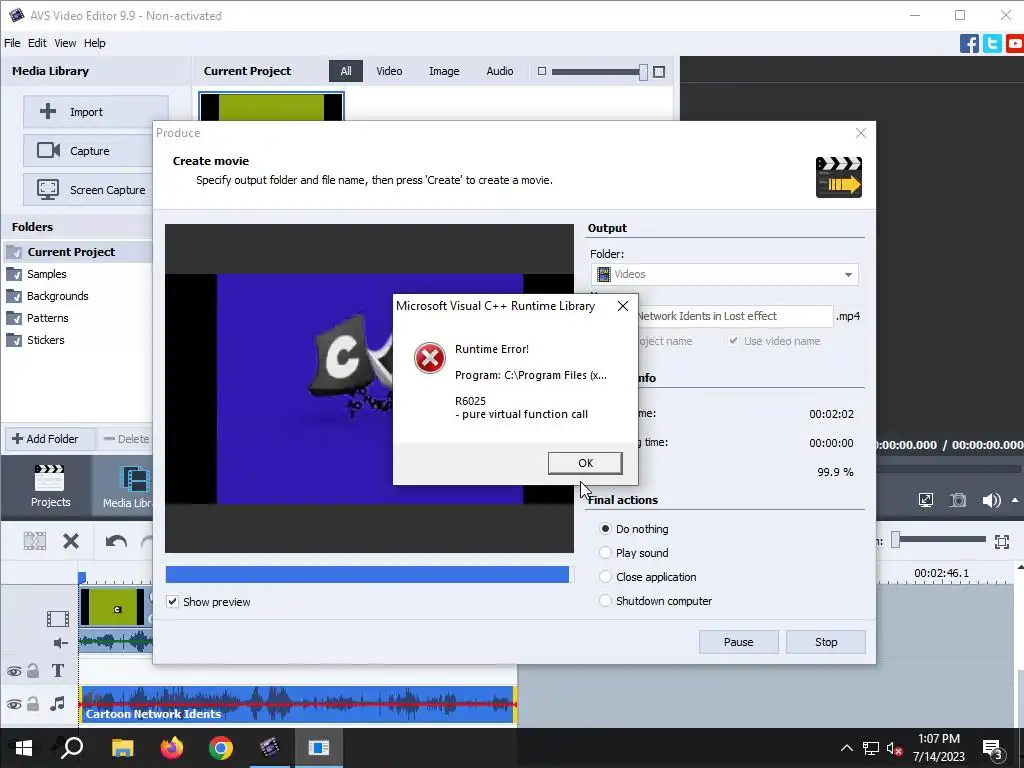Open the Media Library panel
The height and width of the screenshot is (768, 1024).
pos(125,487)
